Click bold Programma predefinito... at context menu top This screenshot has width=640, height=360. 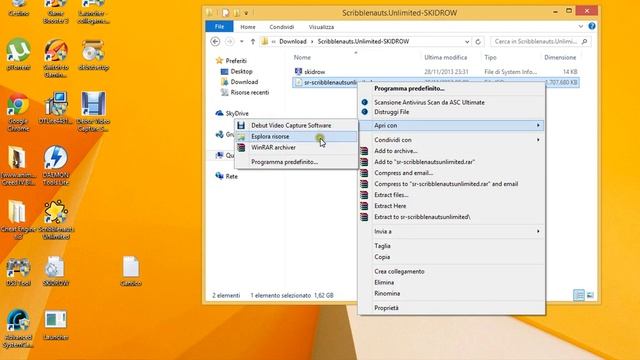[409, 88]
